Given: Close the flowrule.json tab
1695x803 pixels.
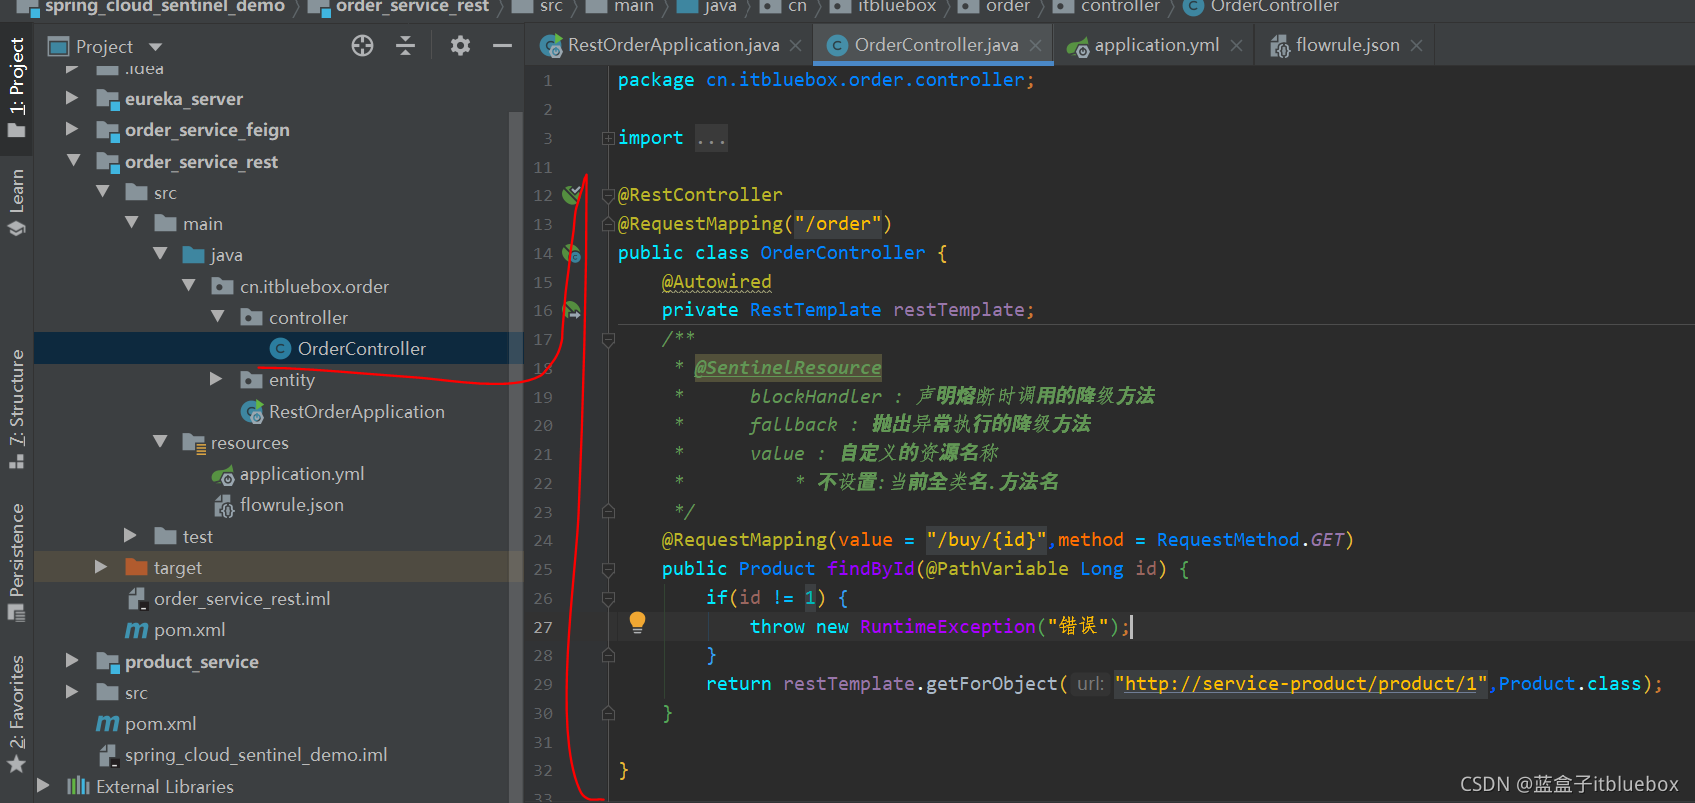Looking at the screenshot, I should 1416,46.
